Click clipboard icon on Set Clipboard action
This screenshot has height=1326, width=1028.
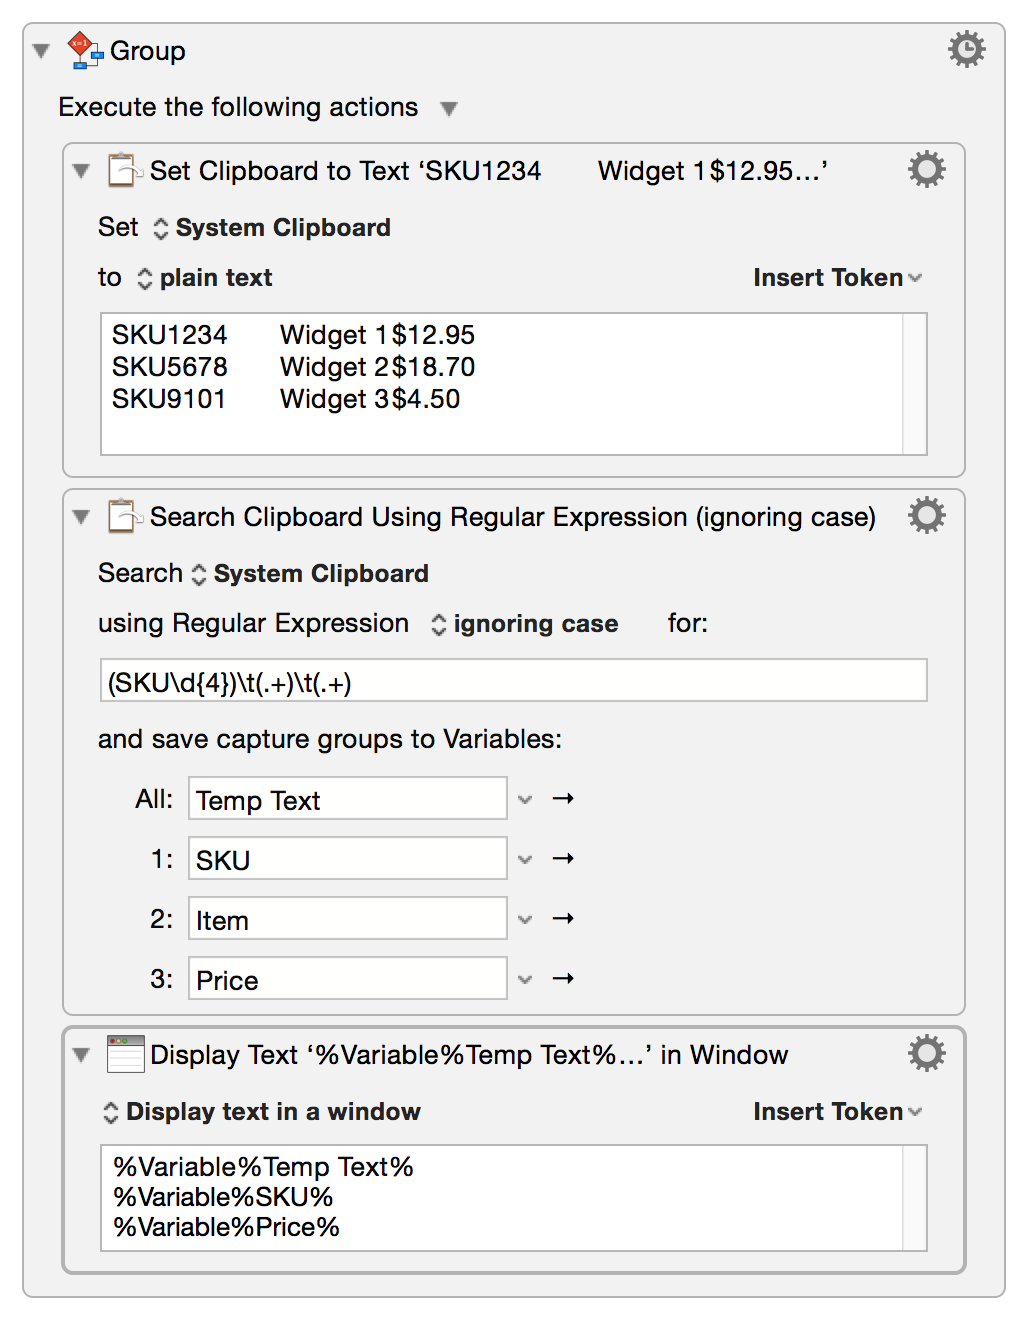coord(124,170)
